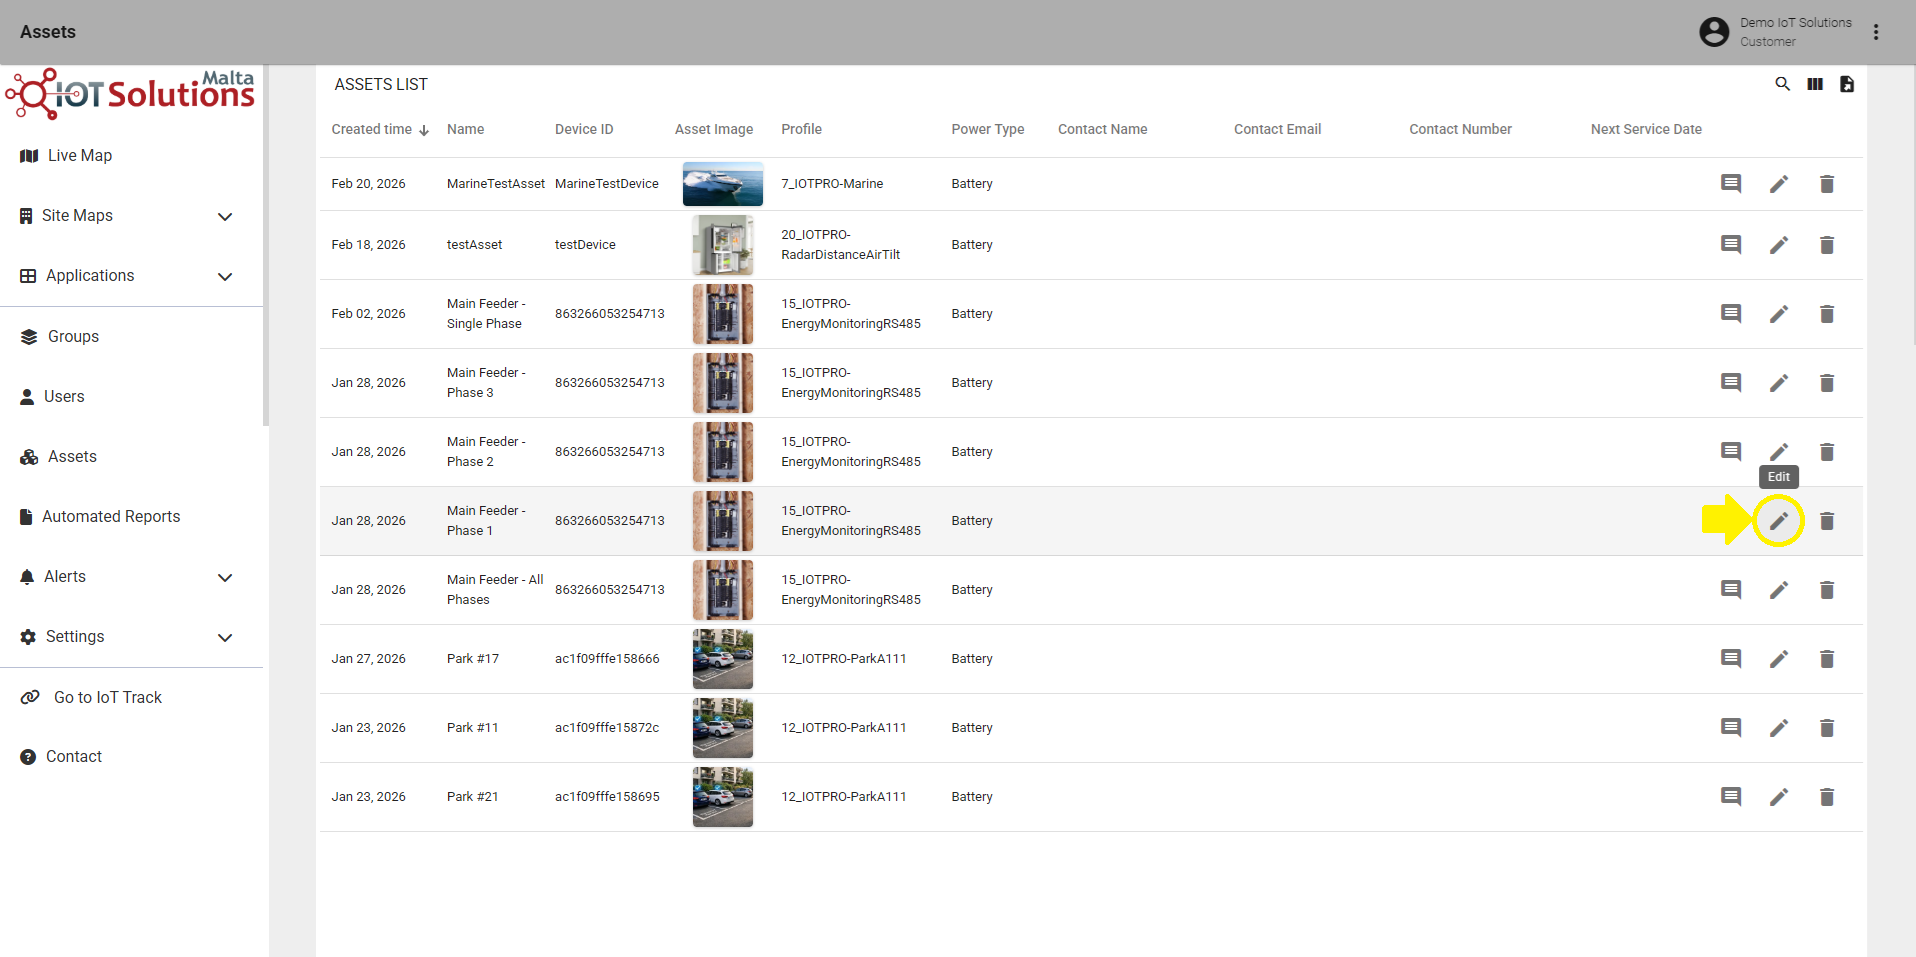Open the column selector icon in the assets list header
Viewport: 1916px width, 957px height.
1815,84
